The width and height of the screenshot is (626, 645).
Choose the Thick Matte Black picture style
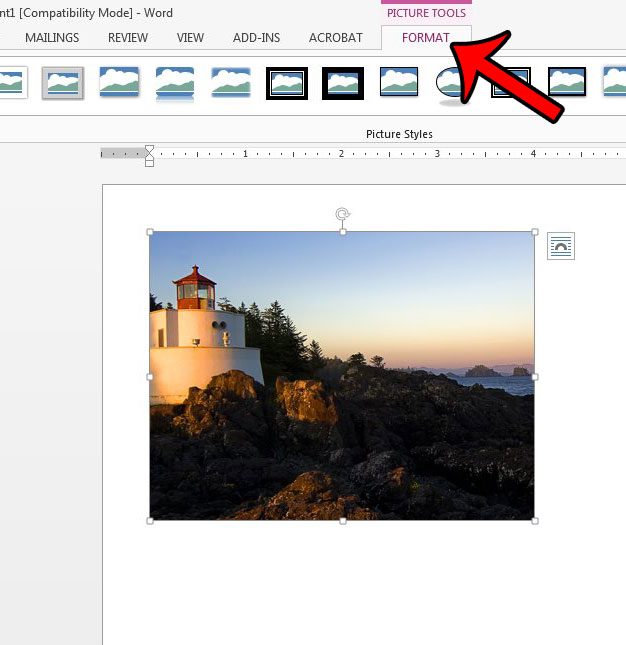pyautogui.click(x=343, y=83)
